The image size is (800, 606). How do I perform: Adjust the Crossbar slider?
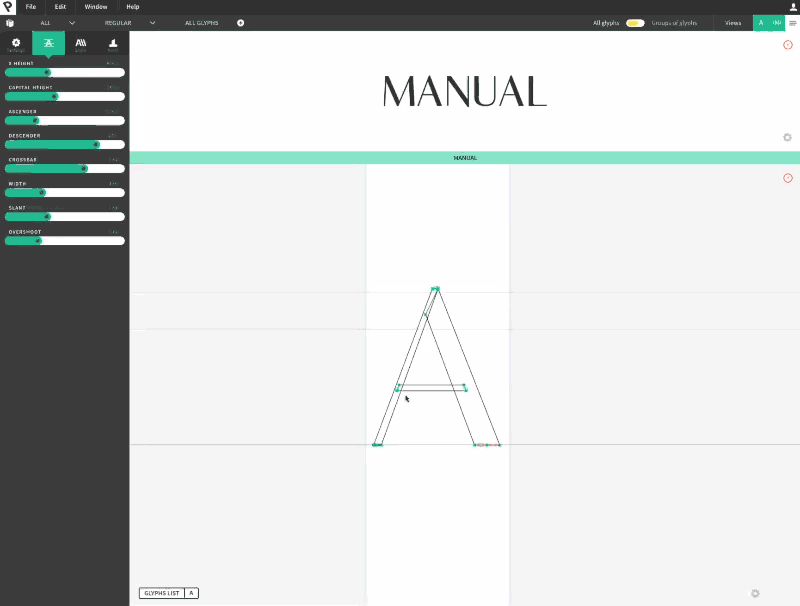(65, 168)
